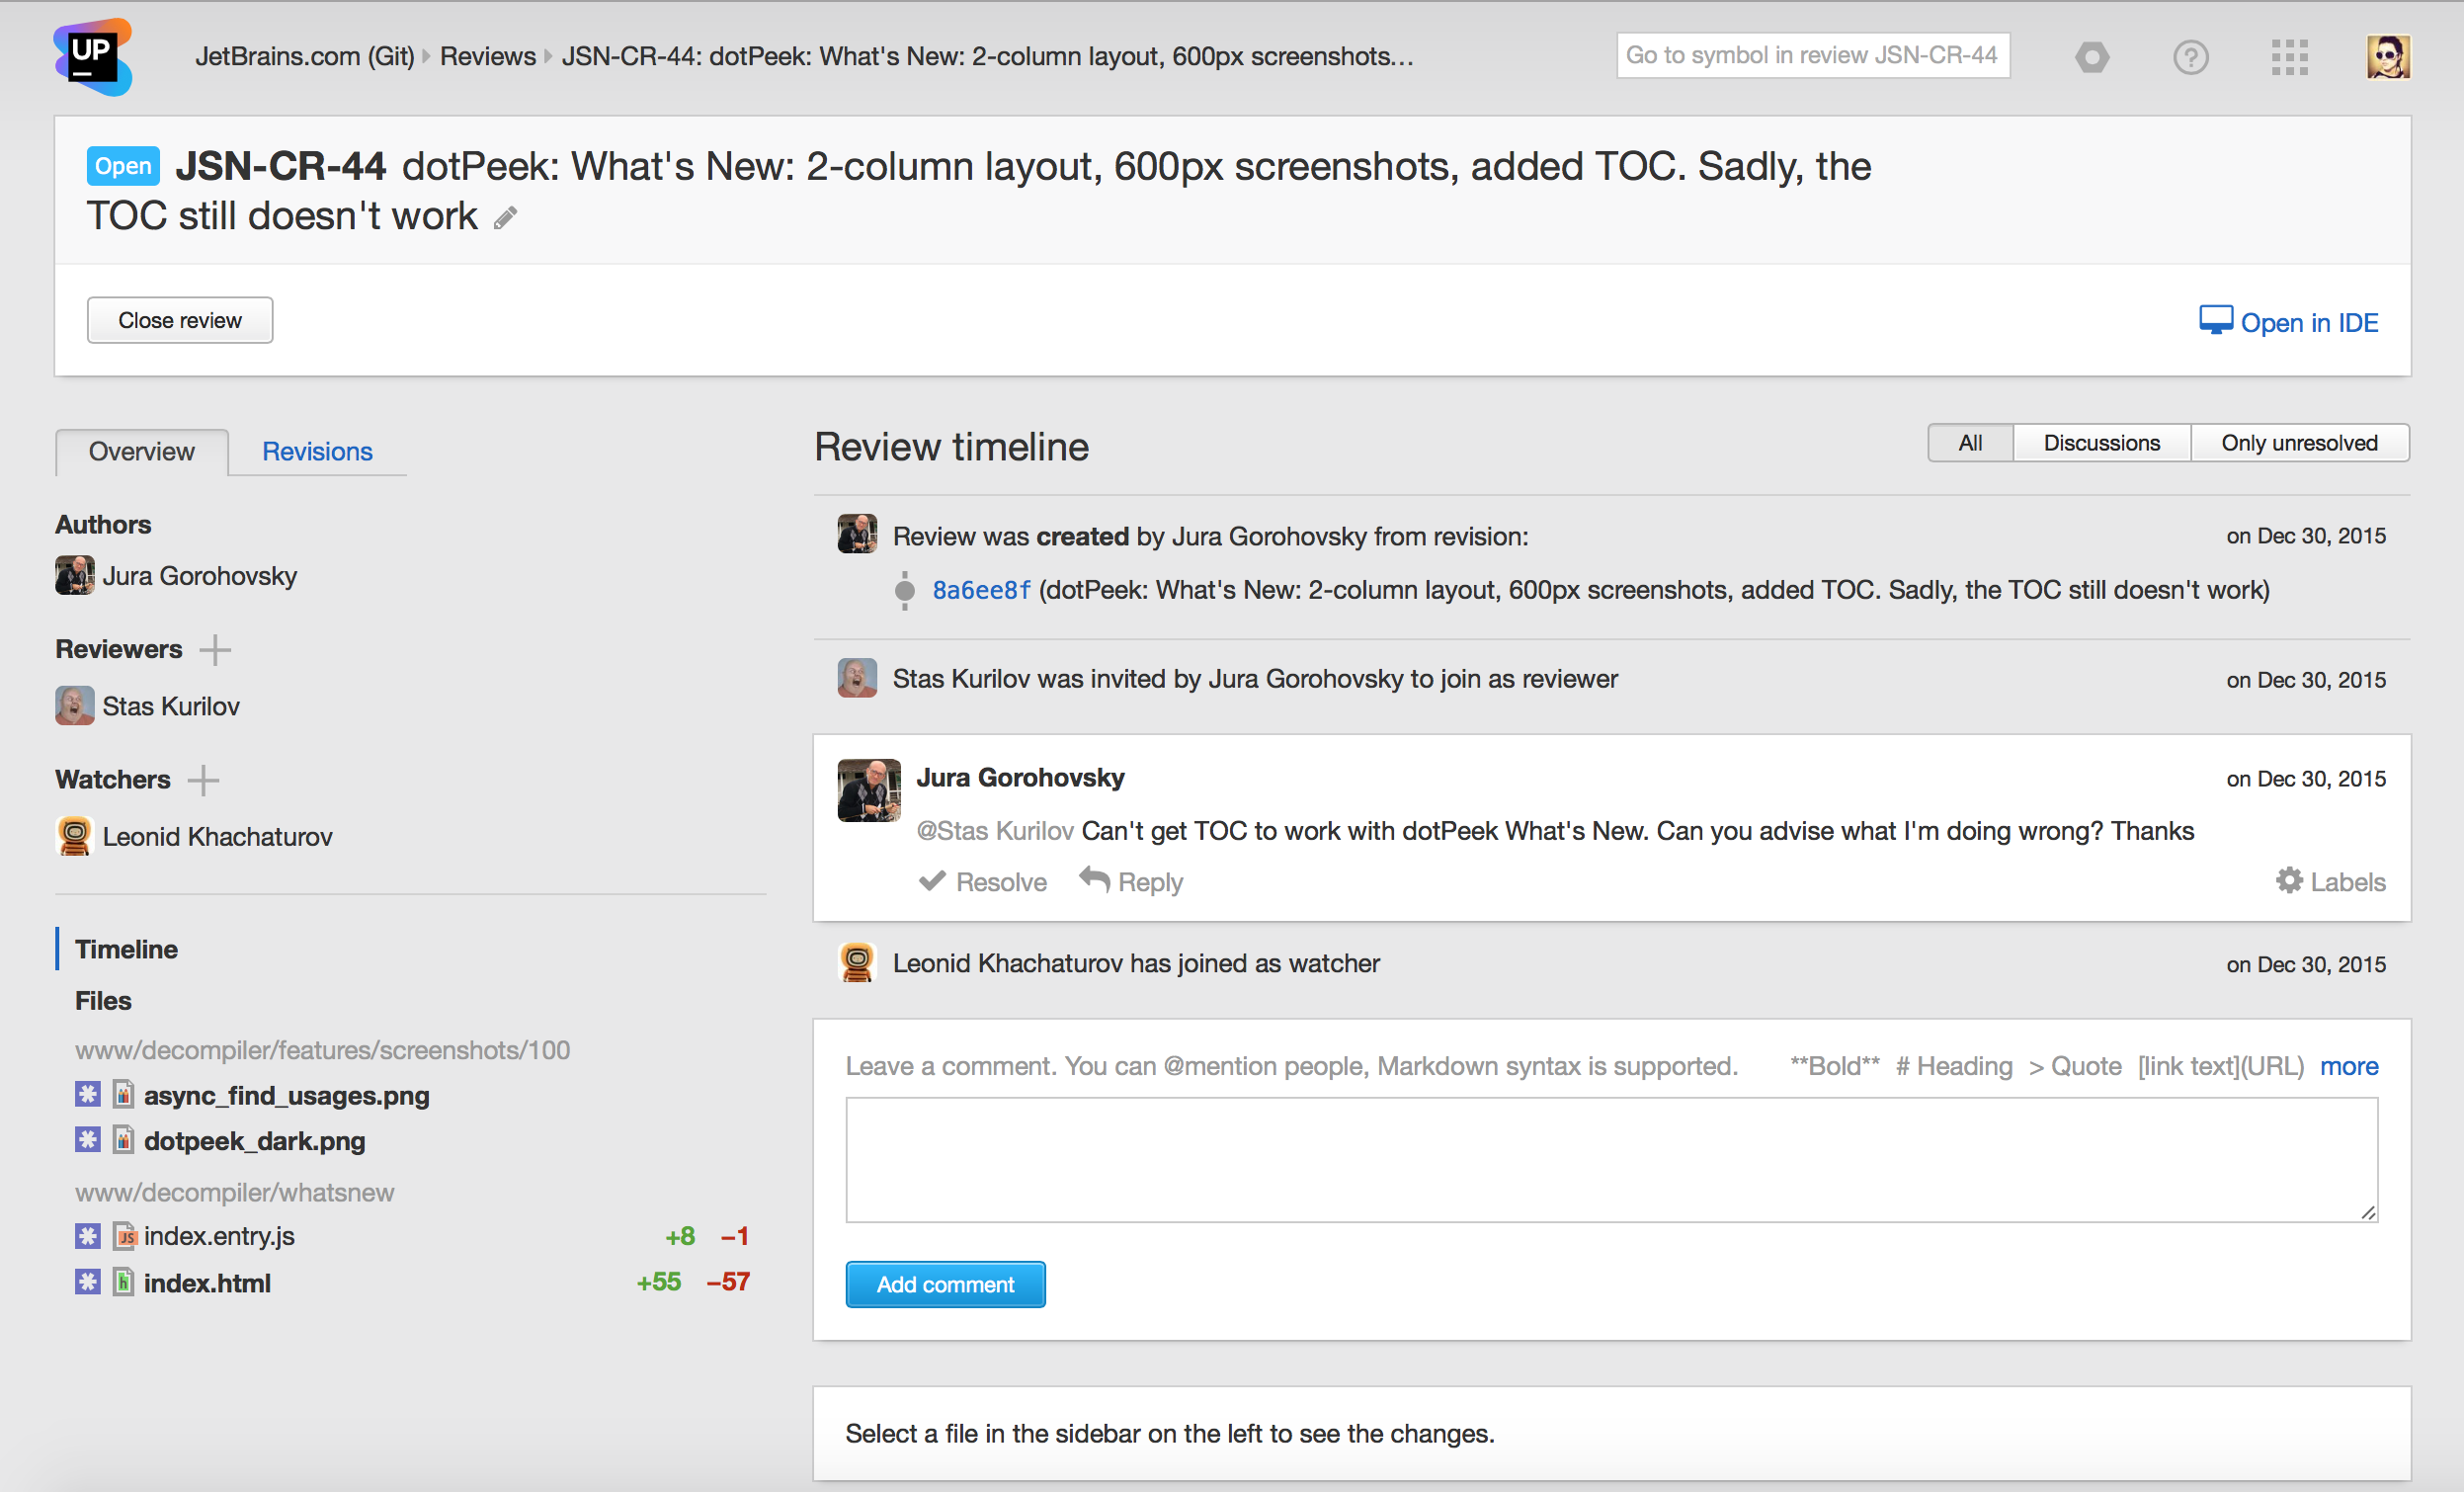Image resolution: width=2464 pixels, height=1492 pixels.
Task: Filter timeline to Only unresolved
Action: pyautogui.click(x=2299, y=443)
